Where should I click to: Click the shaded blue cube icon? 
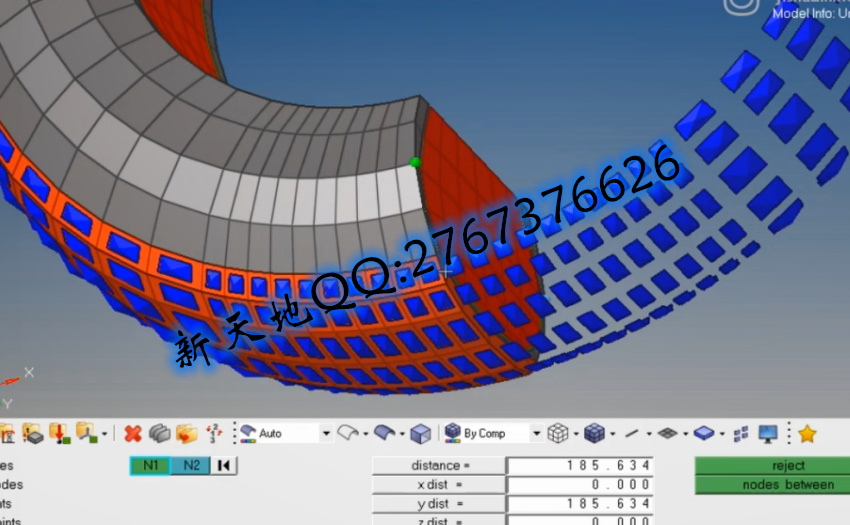[x=595, y=433]
